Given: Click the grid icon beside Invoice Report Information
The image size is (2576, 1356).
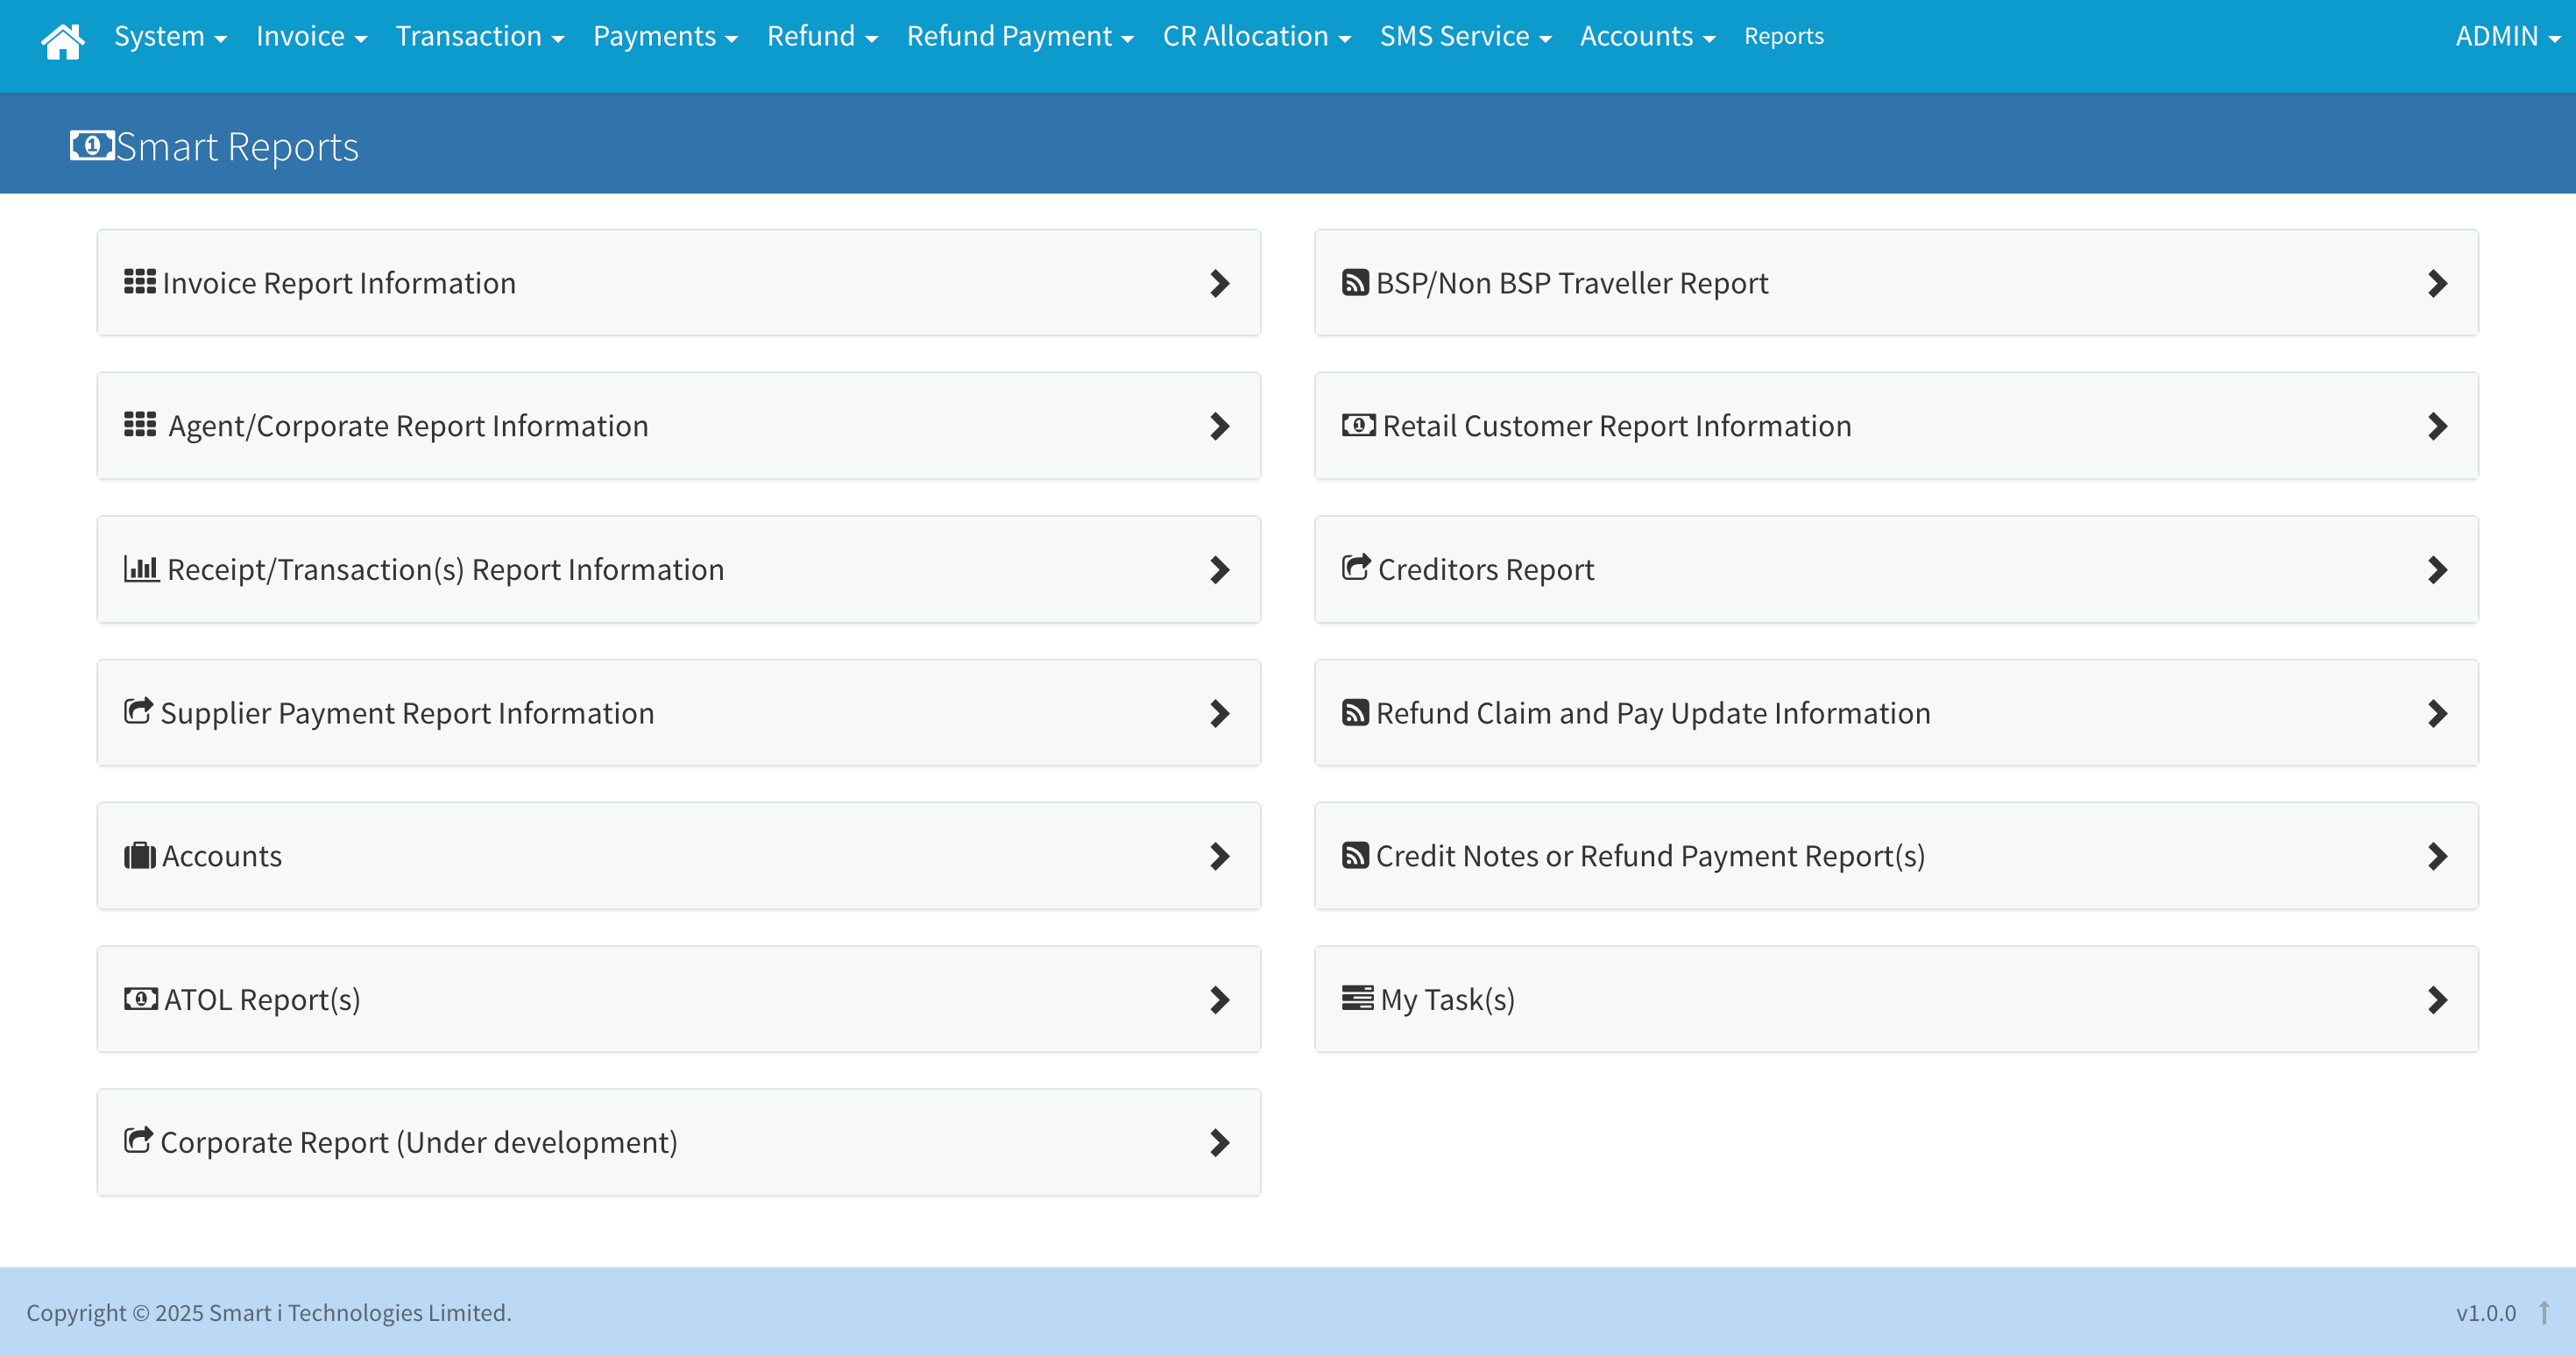Looking at the screenshot, I should (x=139, y=282).
